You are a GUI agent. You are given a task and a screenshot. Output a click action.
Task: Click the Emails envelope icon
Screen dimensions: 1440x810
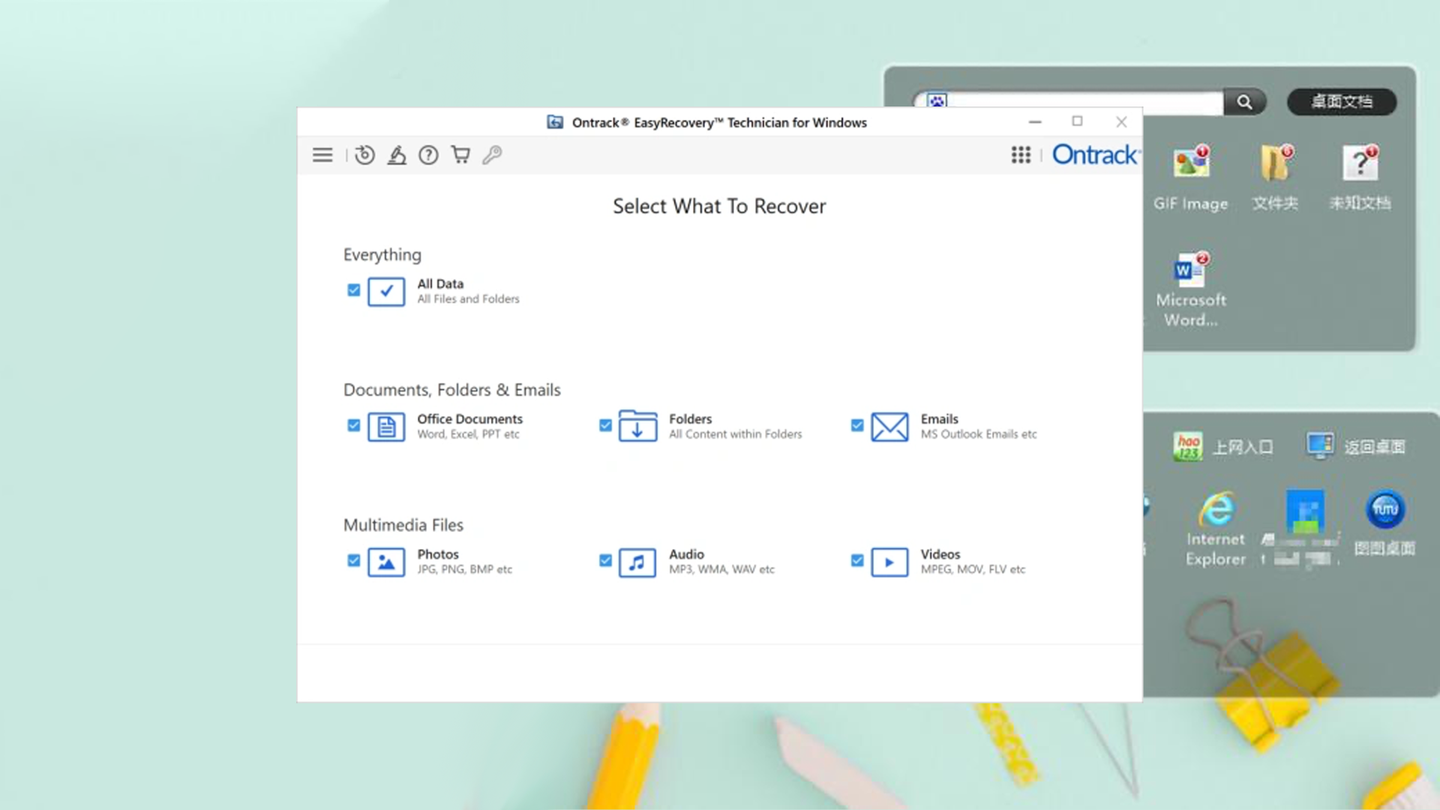tap(889, 426)
